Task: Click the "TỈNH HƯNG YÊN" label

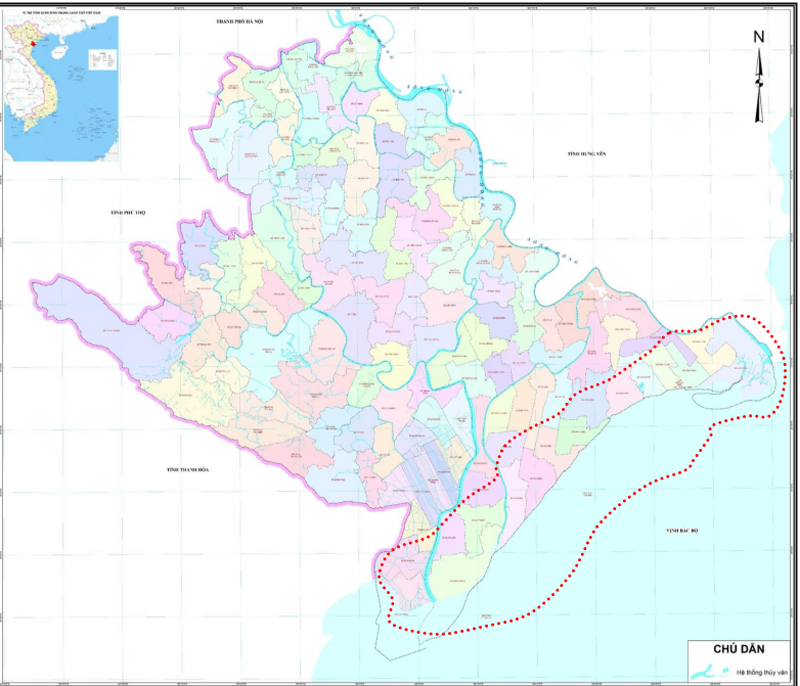Action: 587,154
